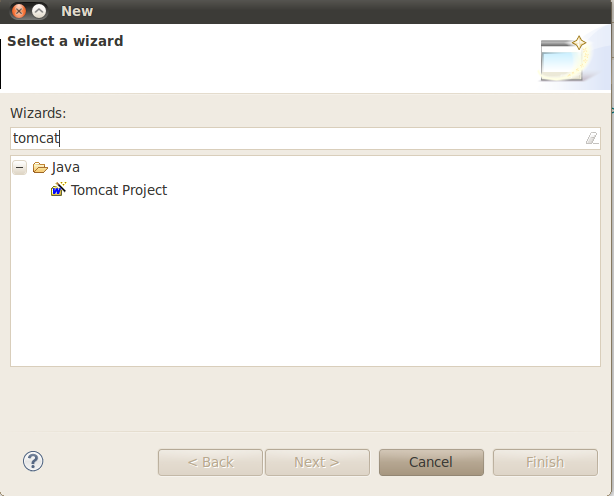Image resolution: width=614 pixels, height=496 pixels.
Task: Select the Tomcat Project entry
Action: pyautogui.click(x=119, y=190)
